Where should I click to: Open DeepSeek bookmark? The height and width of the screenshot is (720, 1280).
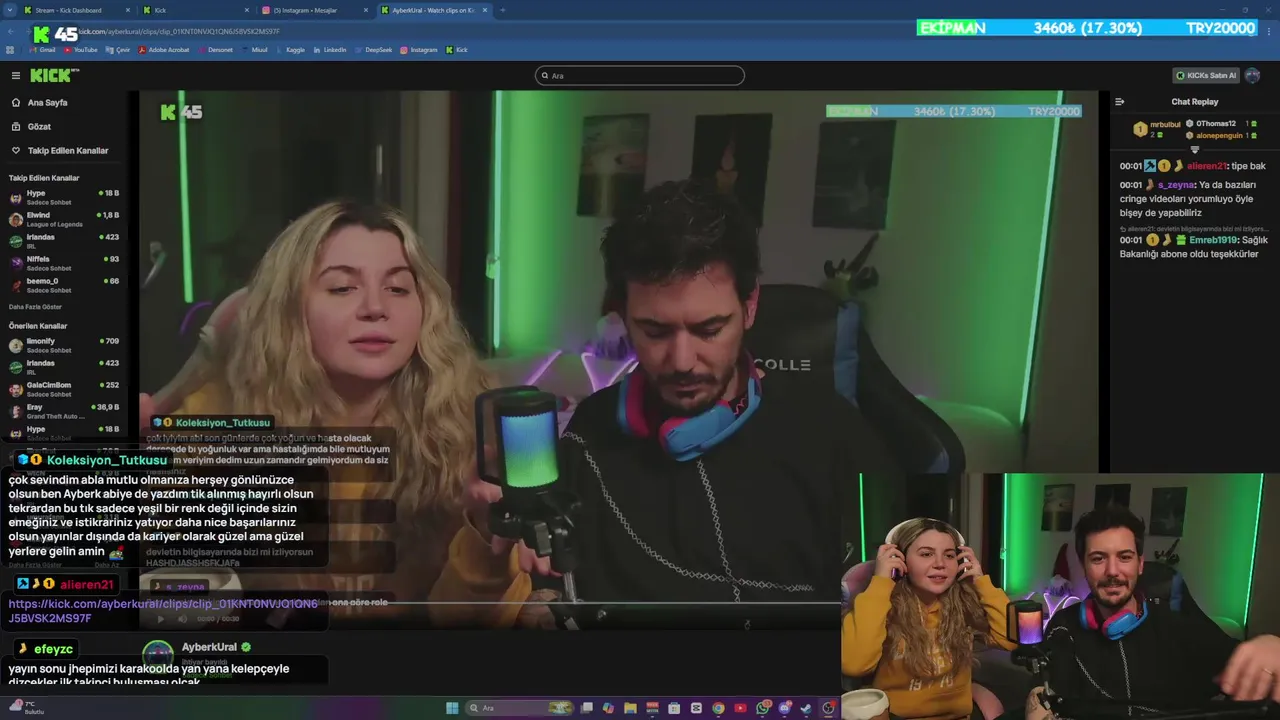tap(373, 50)
